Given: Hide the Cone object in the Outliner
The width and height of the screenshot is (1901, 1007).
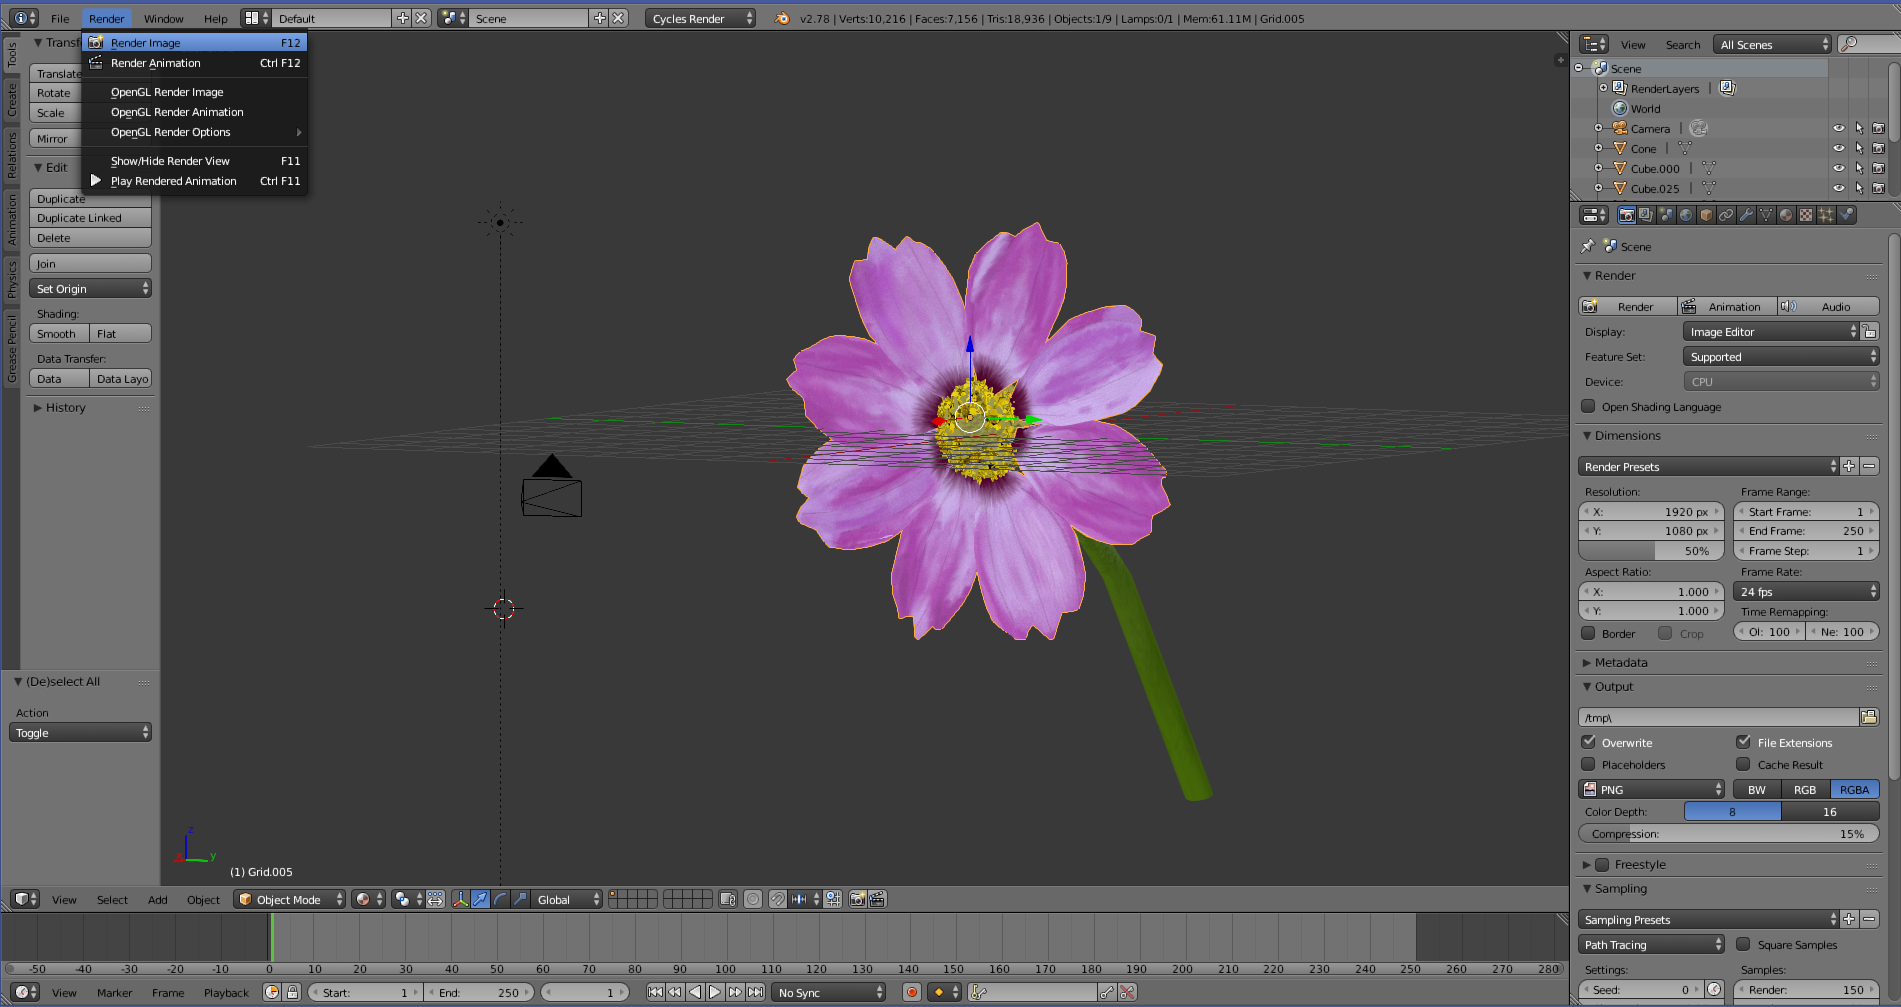Looking at the screenshot, I should pos(1840,147).
